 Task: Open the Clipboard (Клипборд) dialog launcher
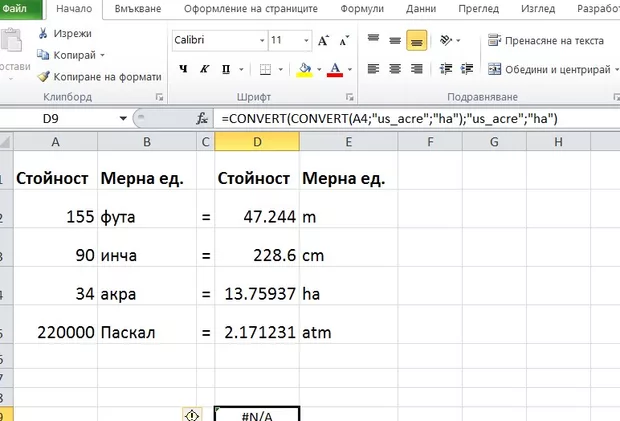159,97
